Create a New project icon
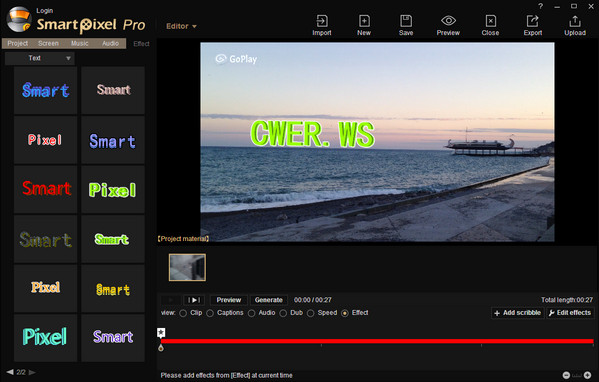 (364, 25)
